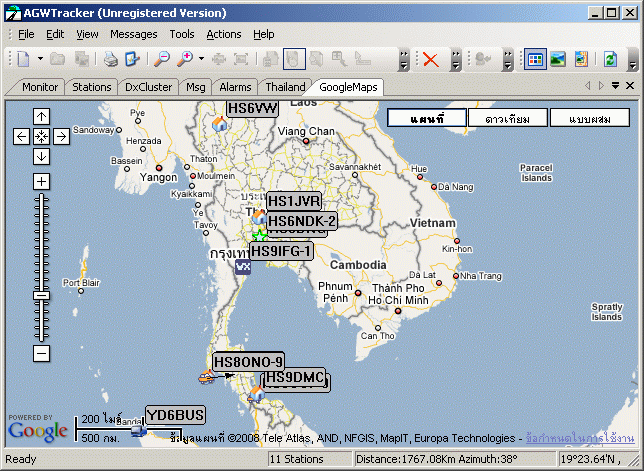The height and width of the screenshot is (471, 644).
Task: Open the zoom in dropdown arrow
Action: (201, 59)
